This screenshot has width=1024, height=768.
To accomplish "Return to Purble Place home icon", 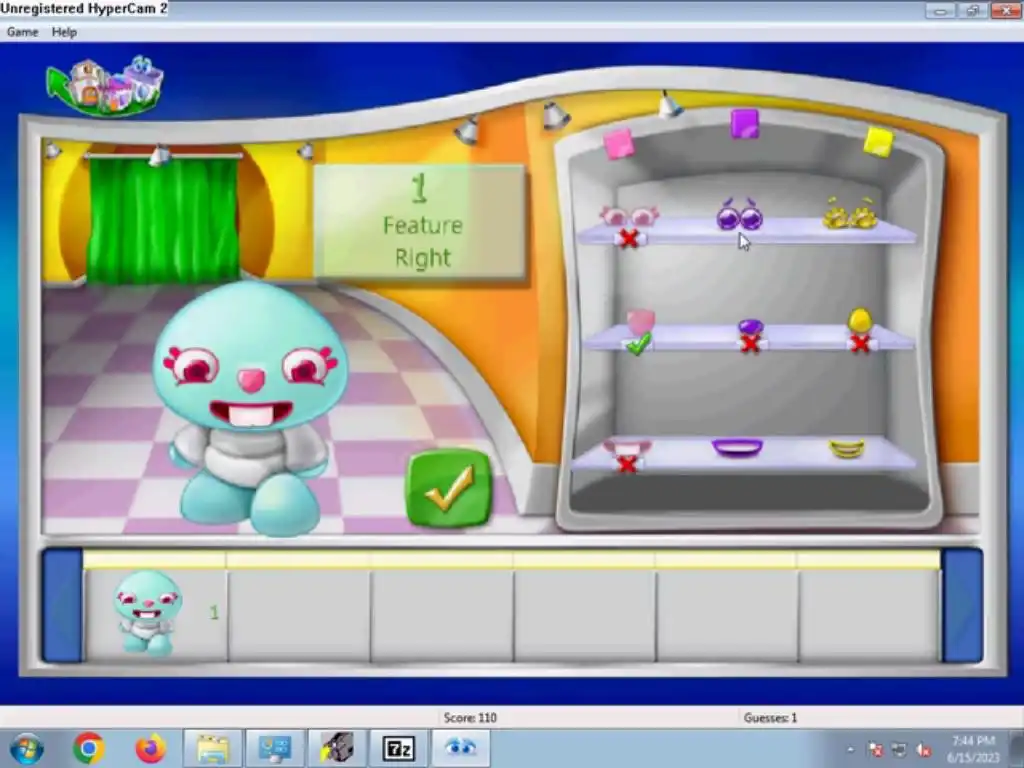I will [x=105, y=86].
